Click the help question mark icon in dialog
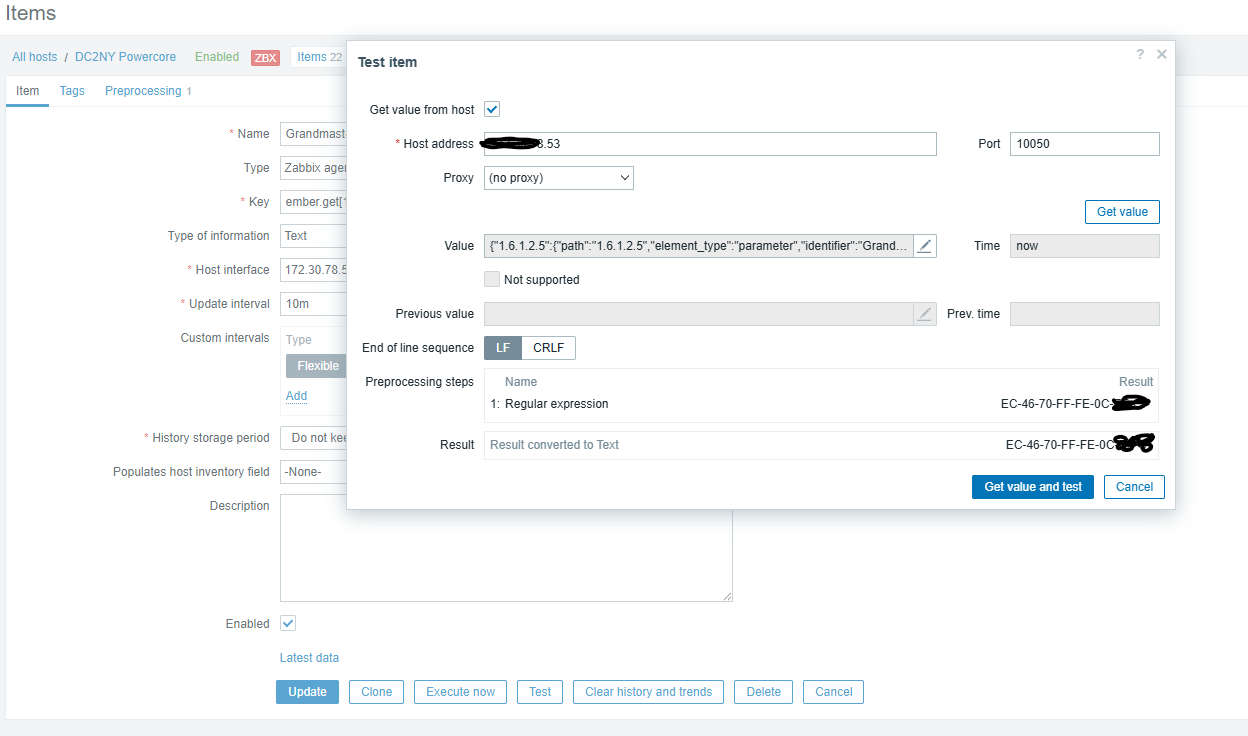 pyautogui.click(x=1140, y=55)
